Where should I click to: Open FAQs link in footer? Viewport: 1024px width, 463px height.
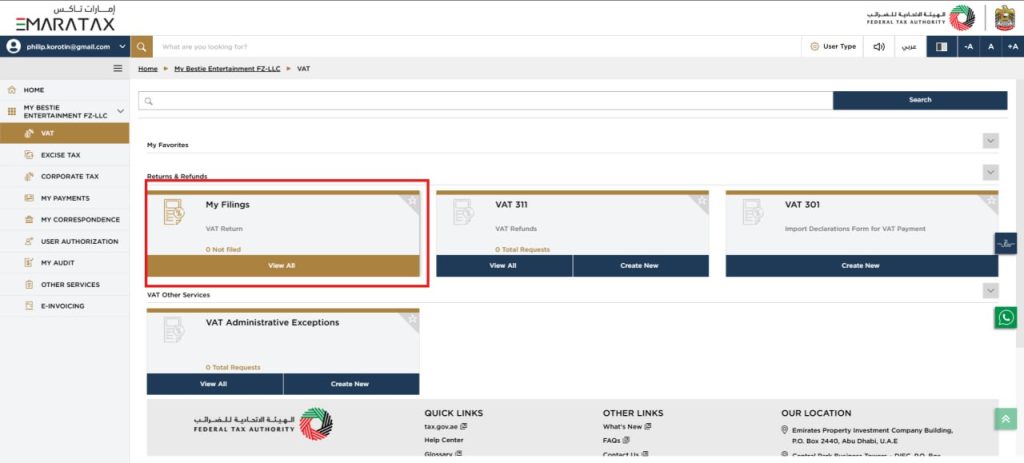coord(616,440)
